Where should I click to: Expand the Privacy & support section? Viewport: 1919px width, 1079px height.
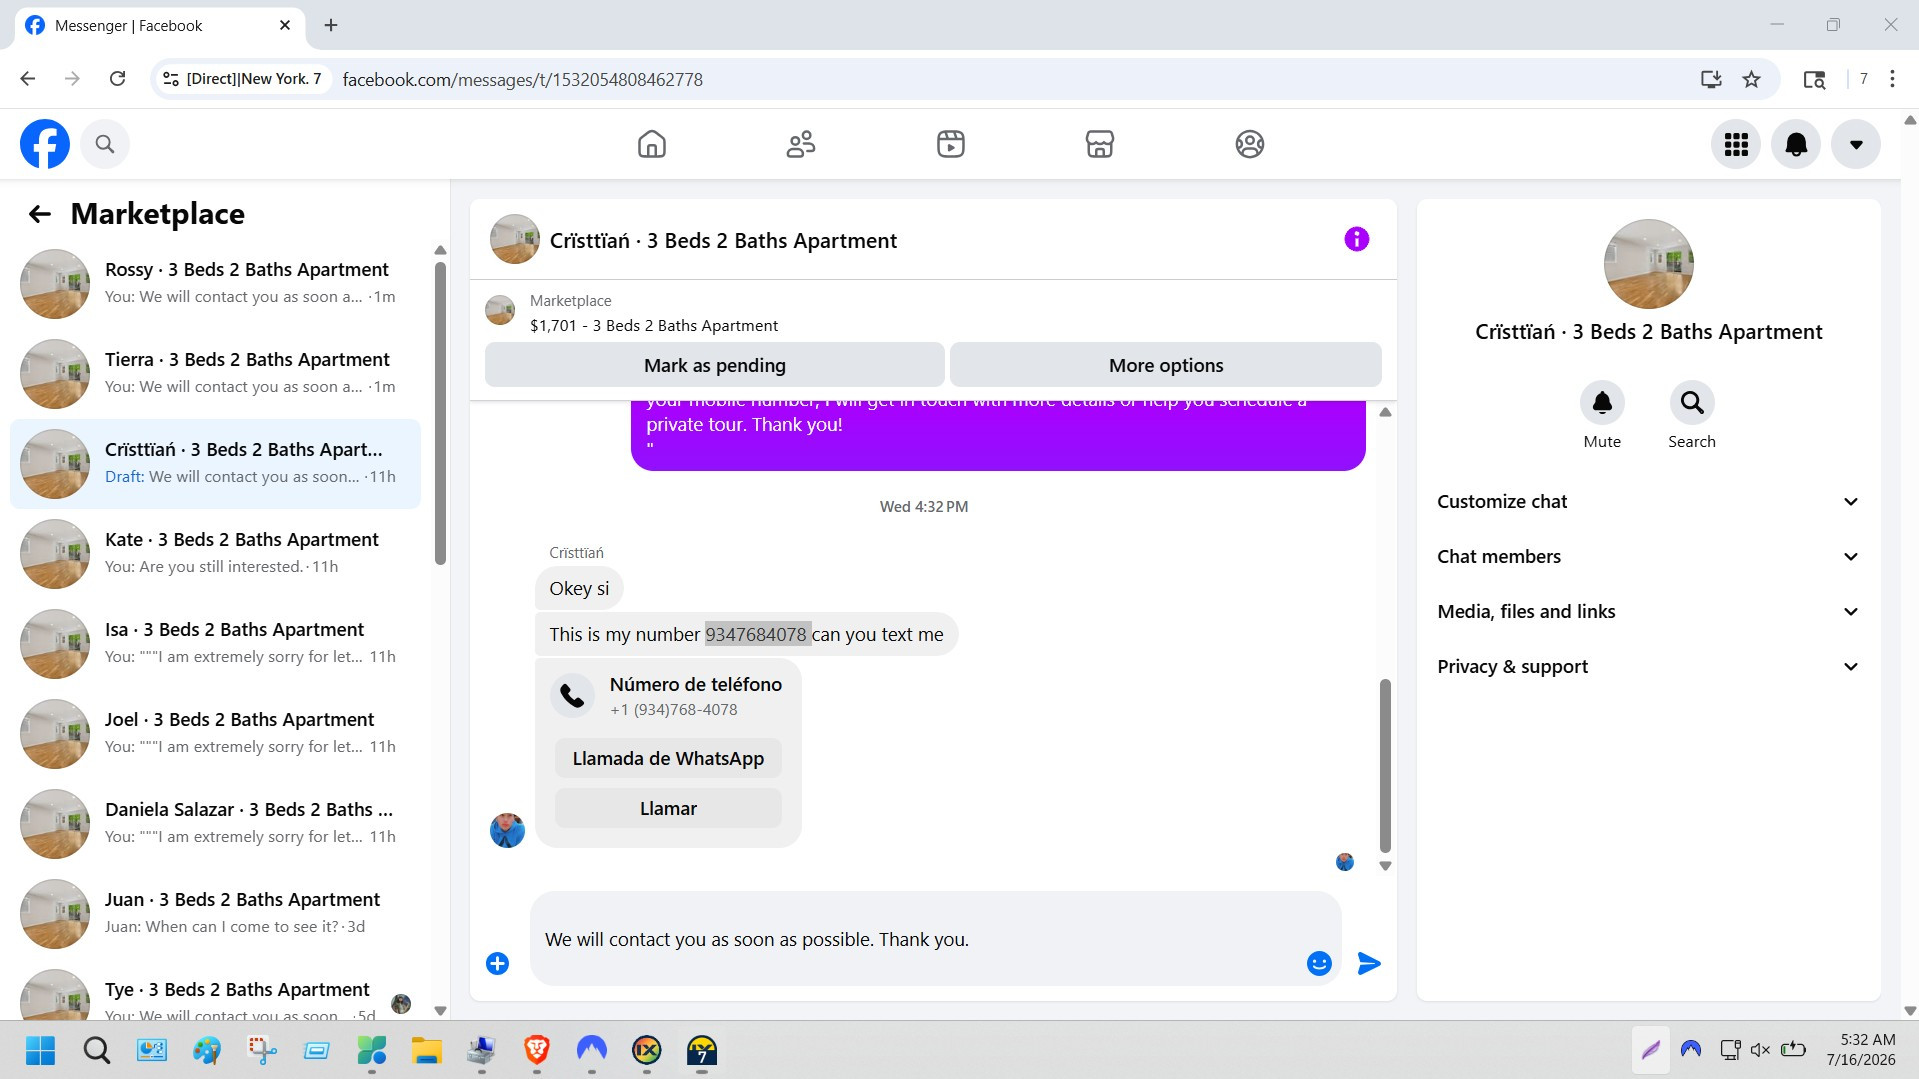coord(1648,667)
